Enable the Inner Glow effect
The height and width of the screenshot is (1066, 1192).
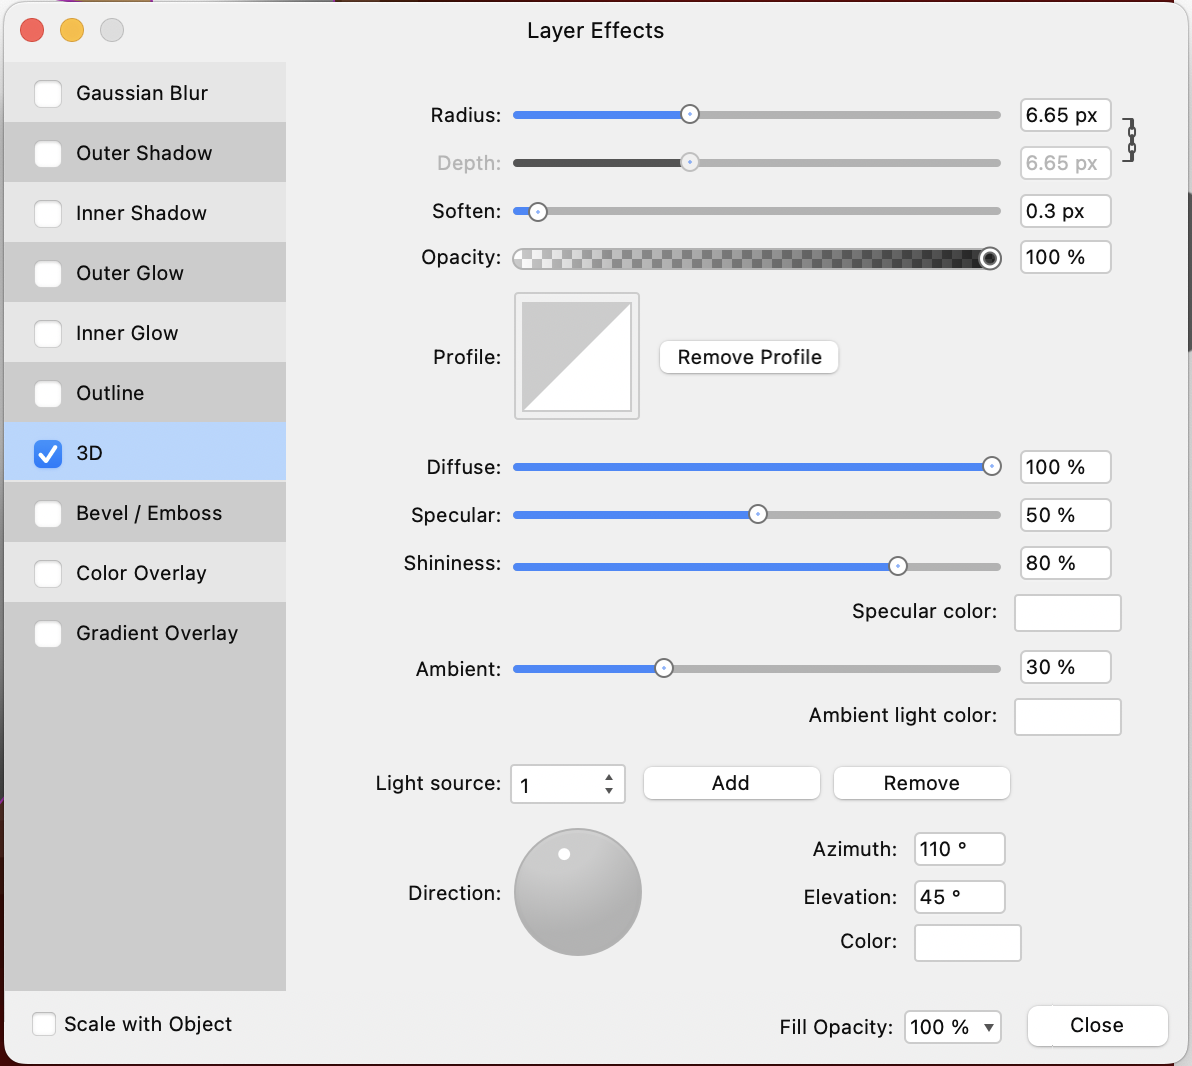coord(47,332)
